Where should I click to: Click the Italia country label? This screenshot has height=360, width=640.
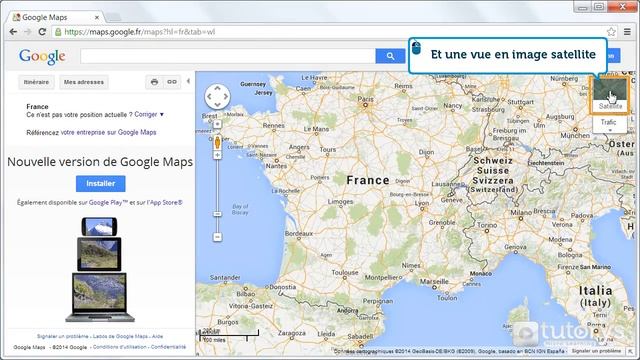pyautogui.click(x=596, y=291)
